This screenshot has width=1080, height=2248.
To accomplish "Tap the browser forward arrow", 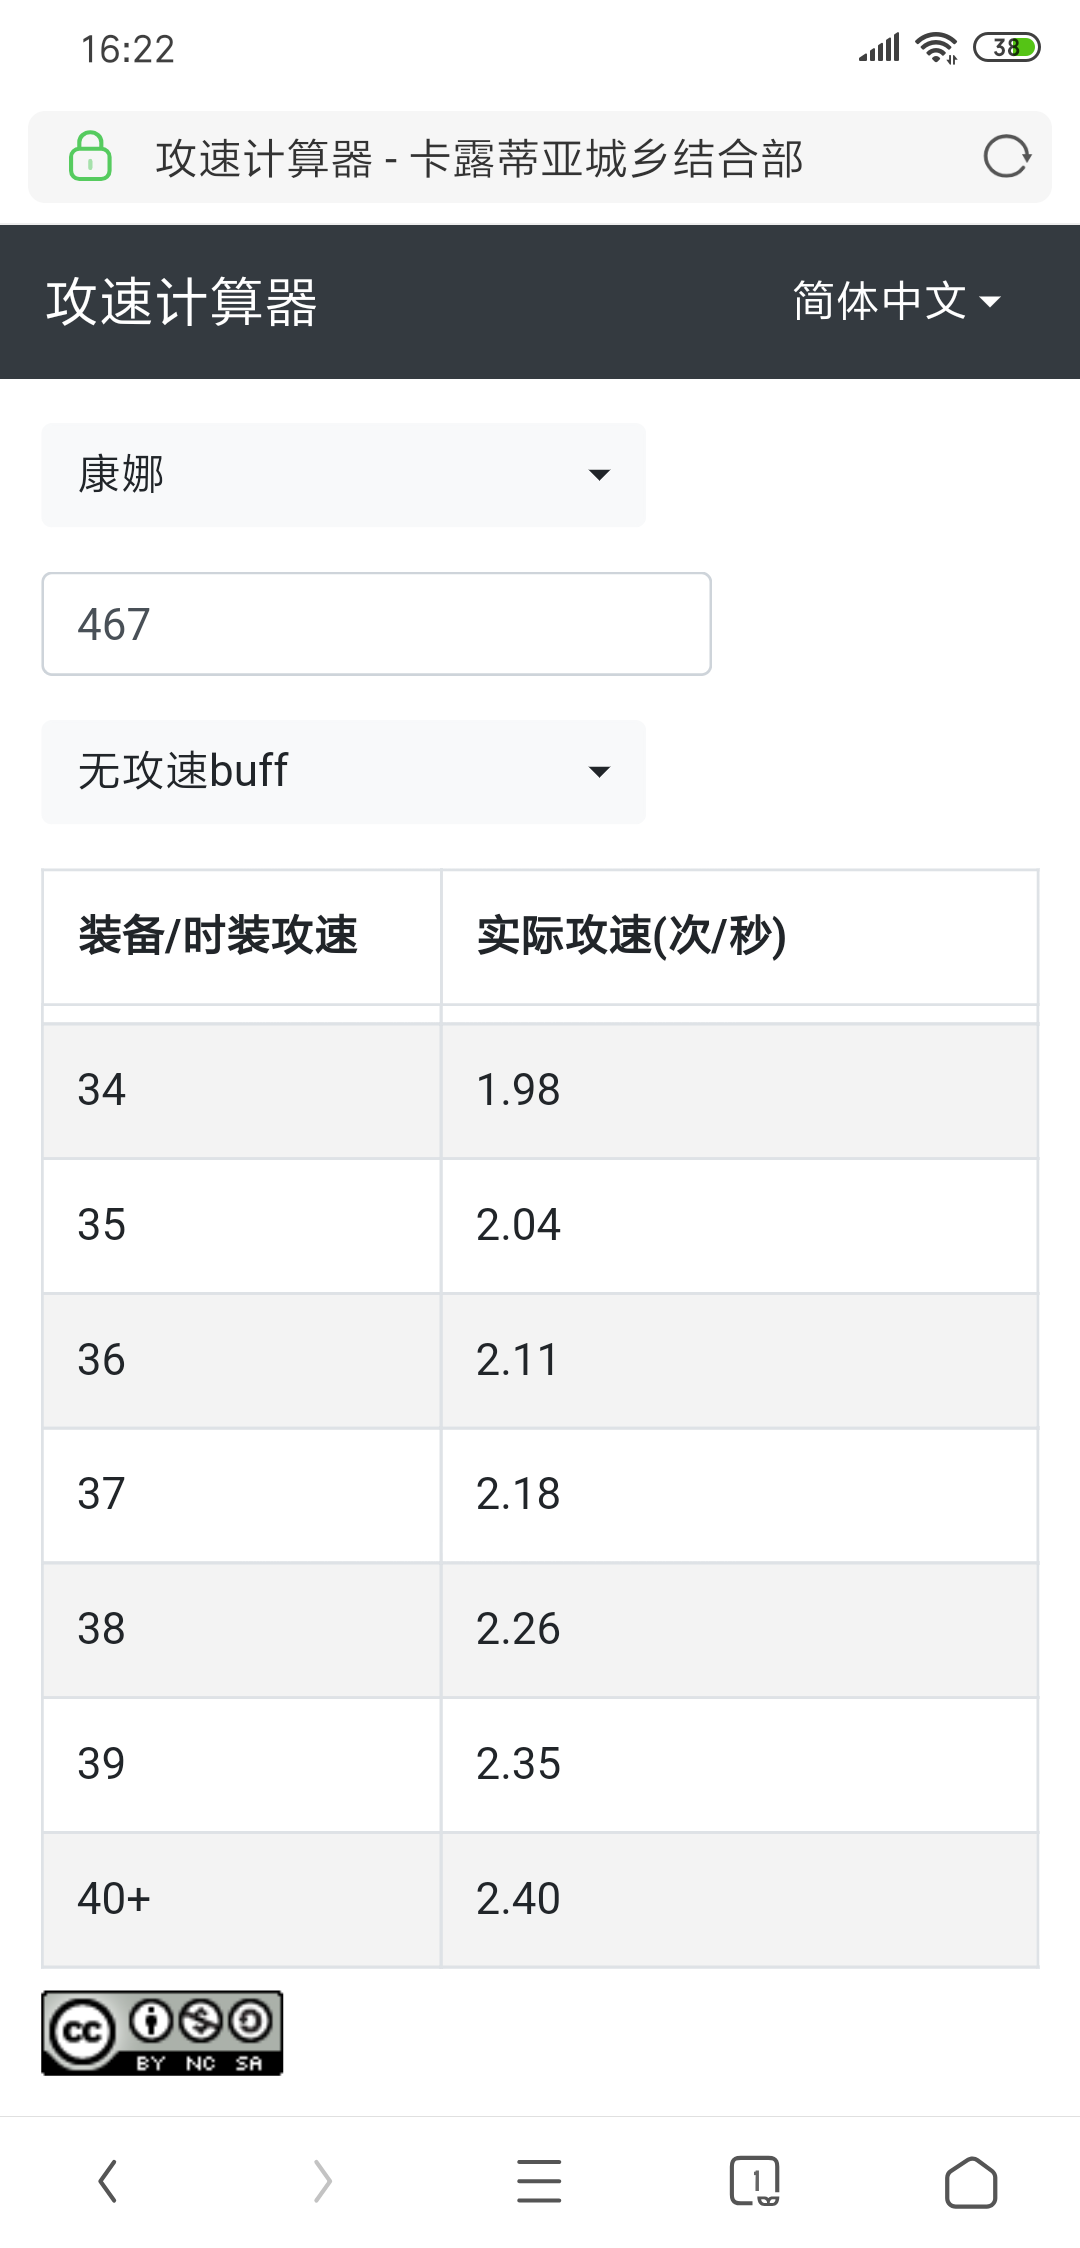I will point(322,2181).
